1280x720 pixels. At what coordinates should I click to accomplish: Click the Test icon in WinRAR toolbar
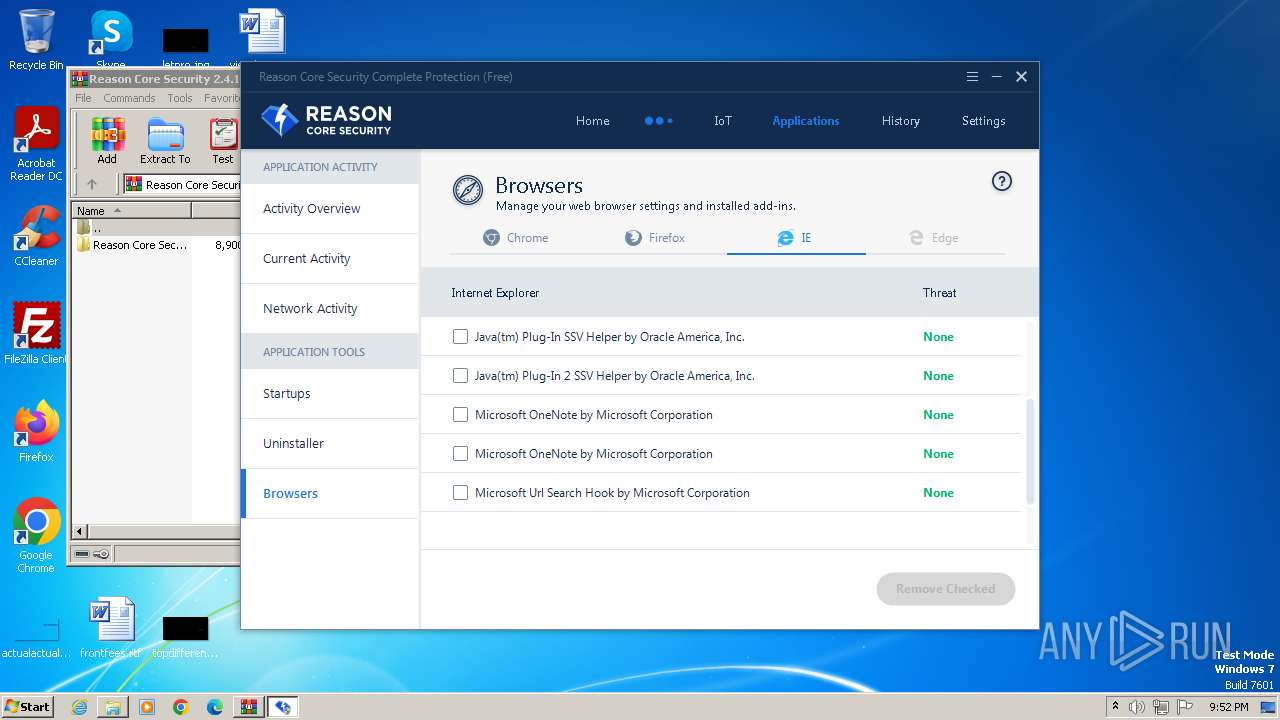pos(223,141)
